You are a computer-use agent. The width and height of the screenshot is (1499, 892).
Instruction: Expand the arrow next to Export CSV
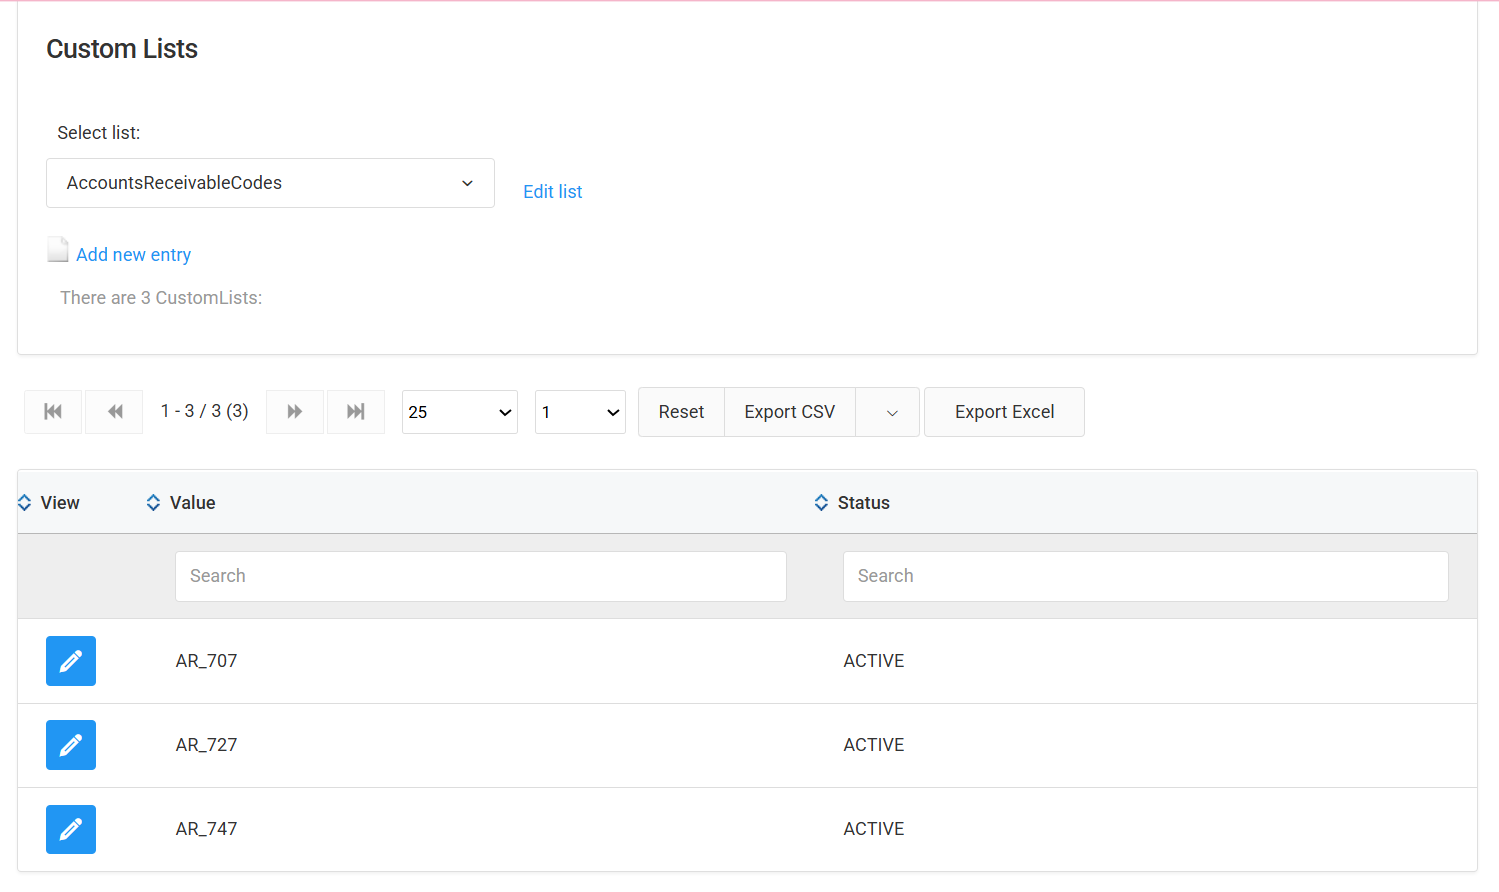pos(891,412)
